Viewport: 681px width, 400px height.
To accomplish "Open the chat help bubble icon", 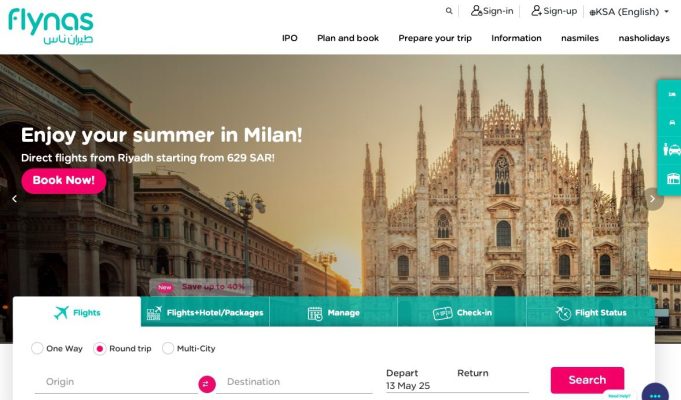I will 655,394.
